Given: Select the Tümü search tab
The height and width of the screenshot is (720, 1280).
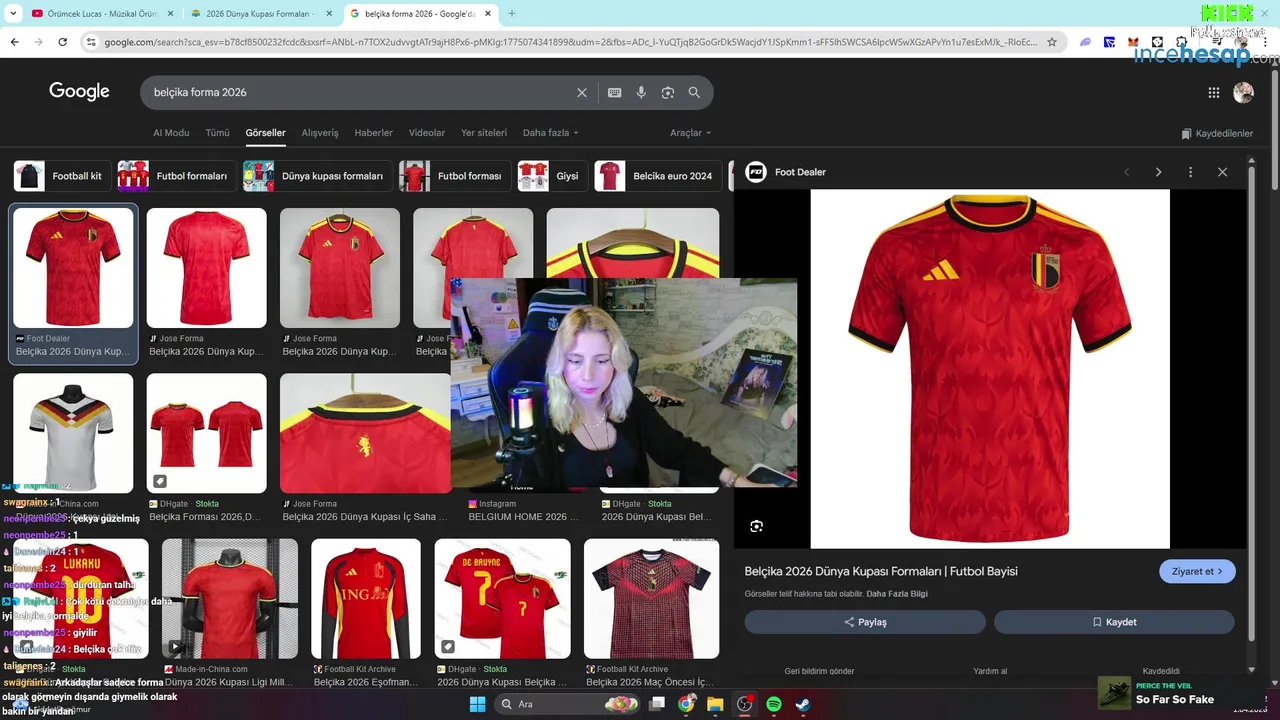Looking at the screenshot, I should [217, 133].
